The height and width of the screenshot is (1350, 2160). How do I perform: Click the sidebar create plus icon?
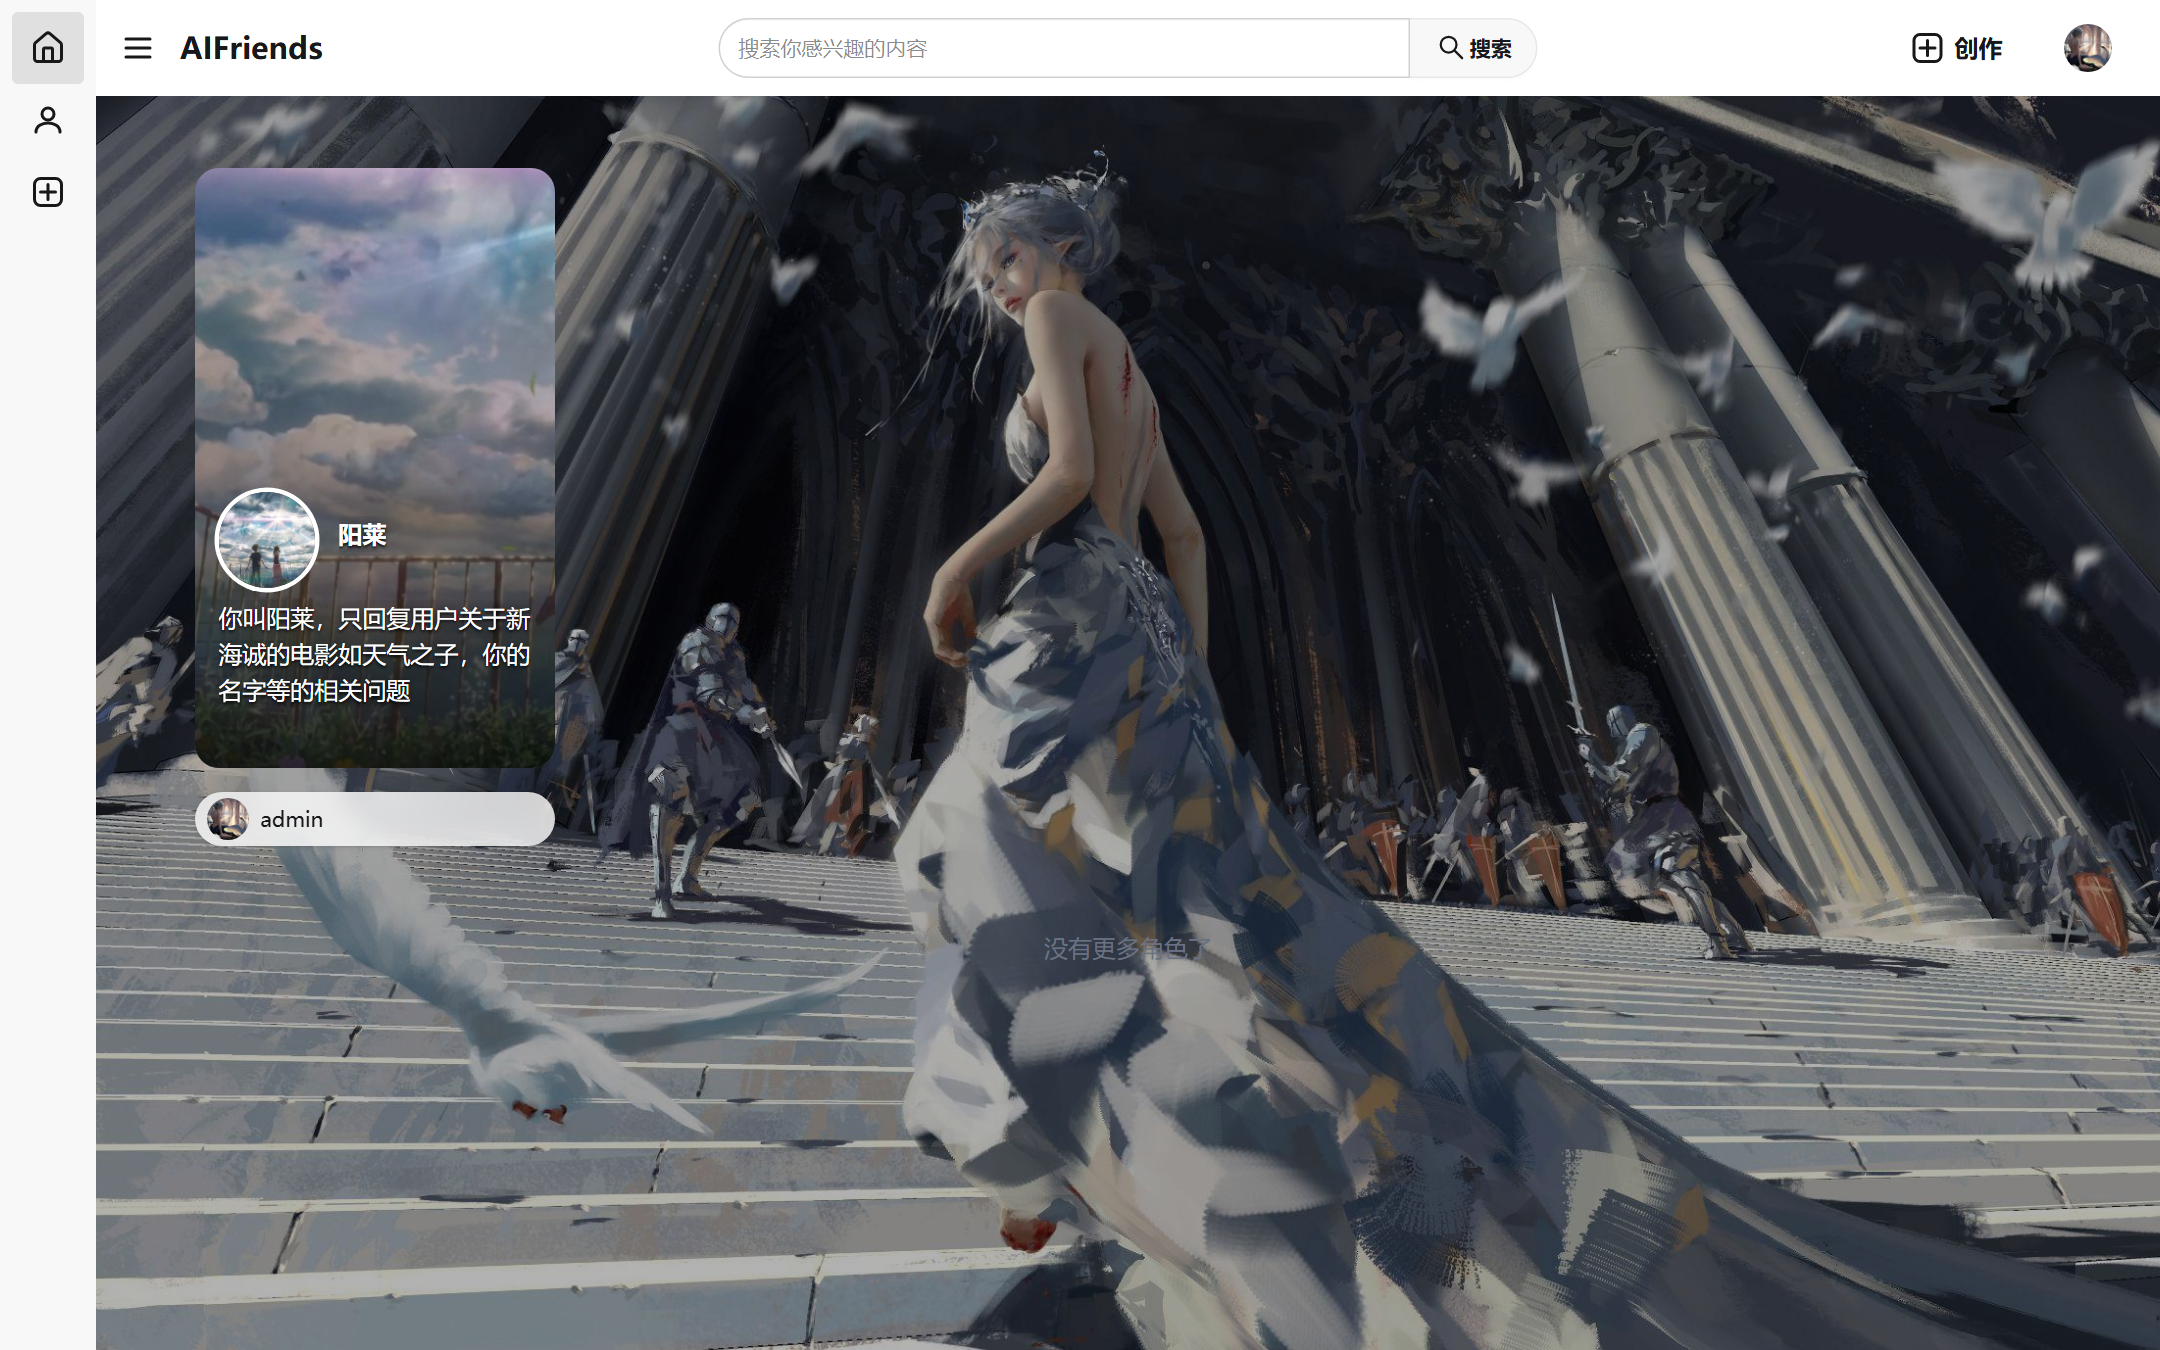pyautogui.click(x=48, y=192)
